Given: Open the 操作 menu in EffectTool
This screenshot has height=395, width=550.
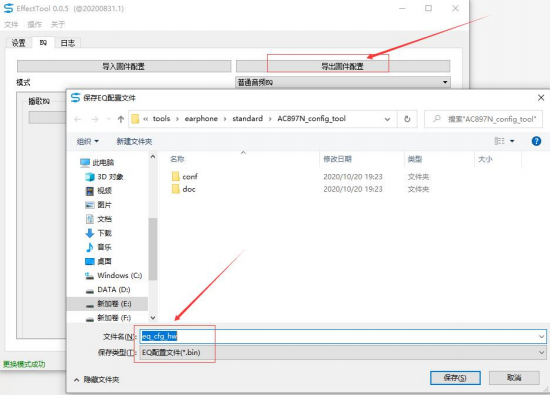Looking at the screenshot, I should pyautogui.click(x=34, y=24).
